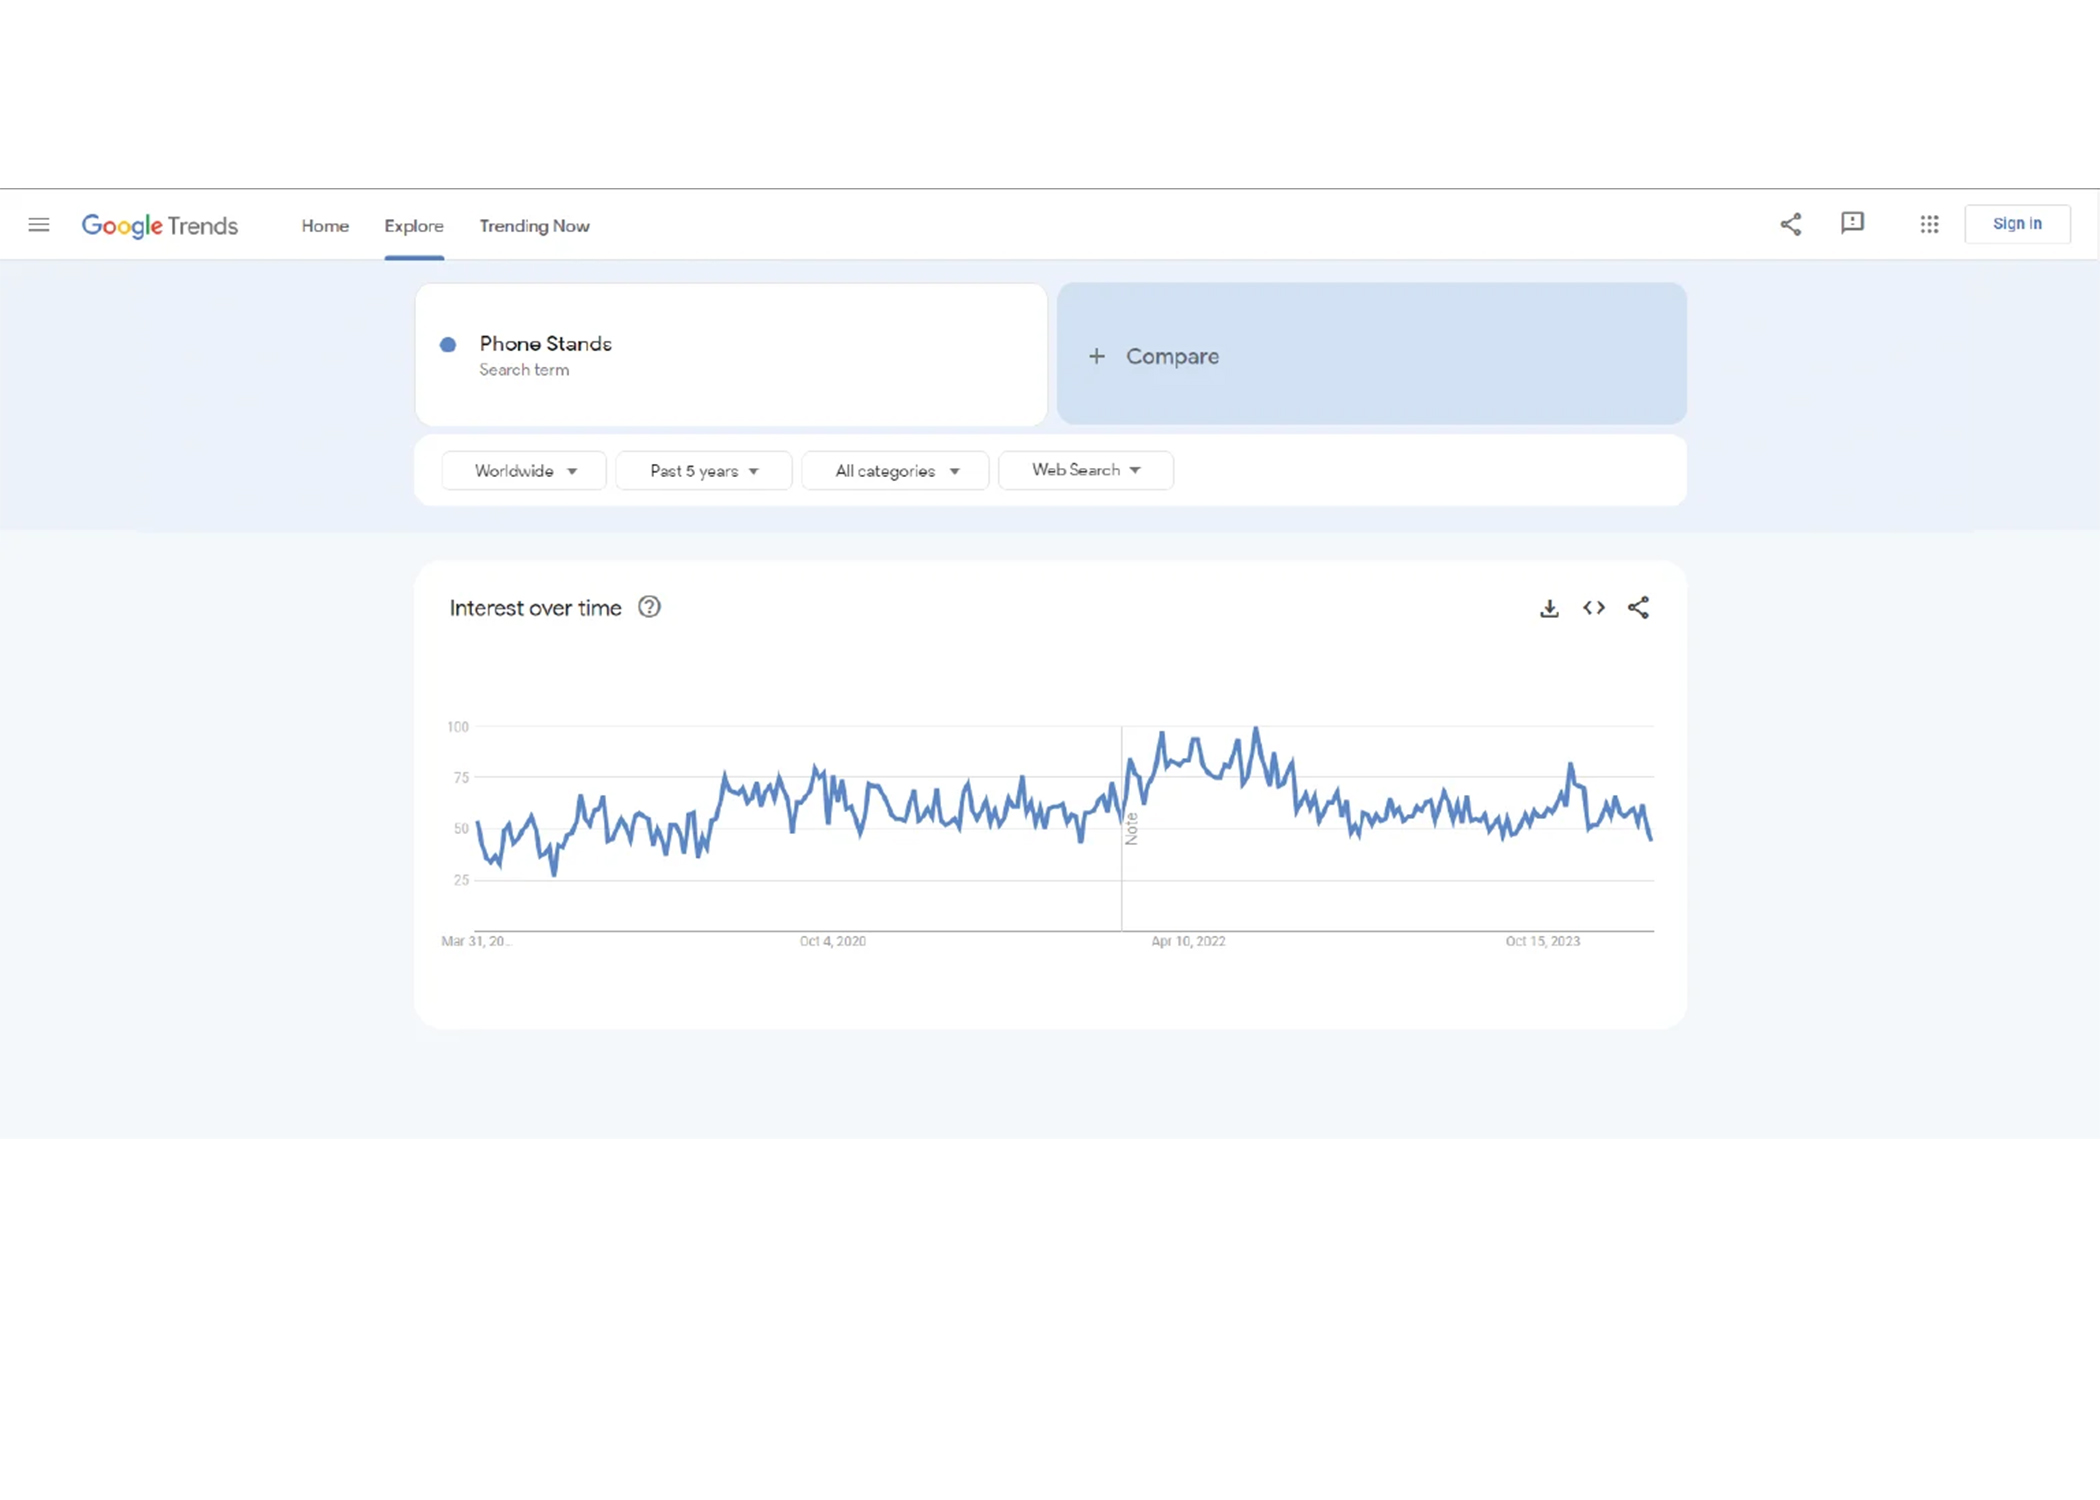Open the Interest over time help icon
The width and height of the screenshot is (2100, 1500).
pyautogui.click(x=649, y=607)
